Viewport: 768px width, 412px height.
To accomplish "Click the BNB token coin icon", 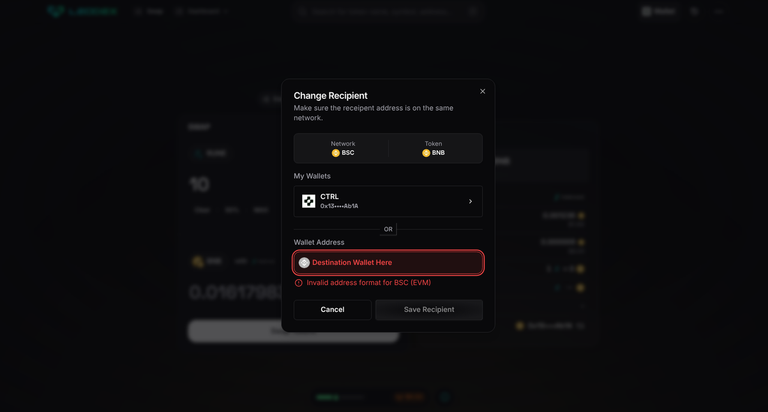I will click(x=426, y=153).
